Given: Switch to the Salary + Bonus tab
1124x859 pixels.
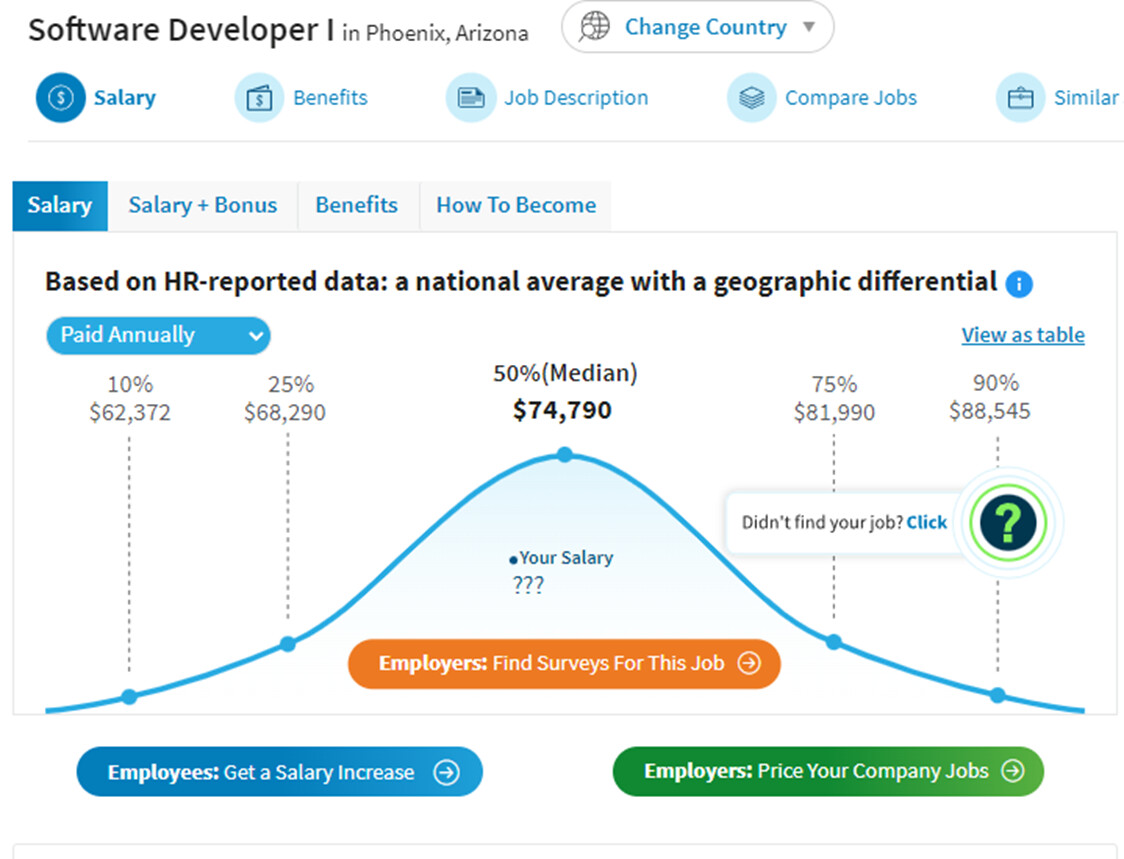Looking at the screenshot, I should tap(203, 206).
